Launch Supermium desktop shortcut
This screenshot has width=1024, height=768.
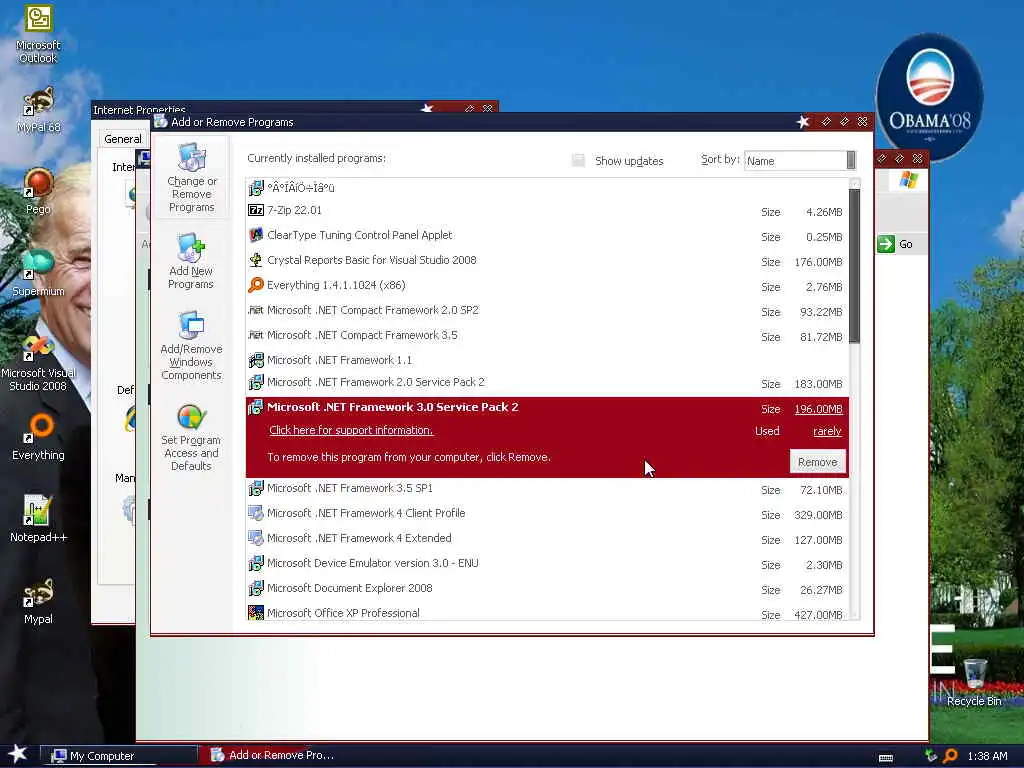coord(38,273)
